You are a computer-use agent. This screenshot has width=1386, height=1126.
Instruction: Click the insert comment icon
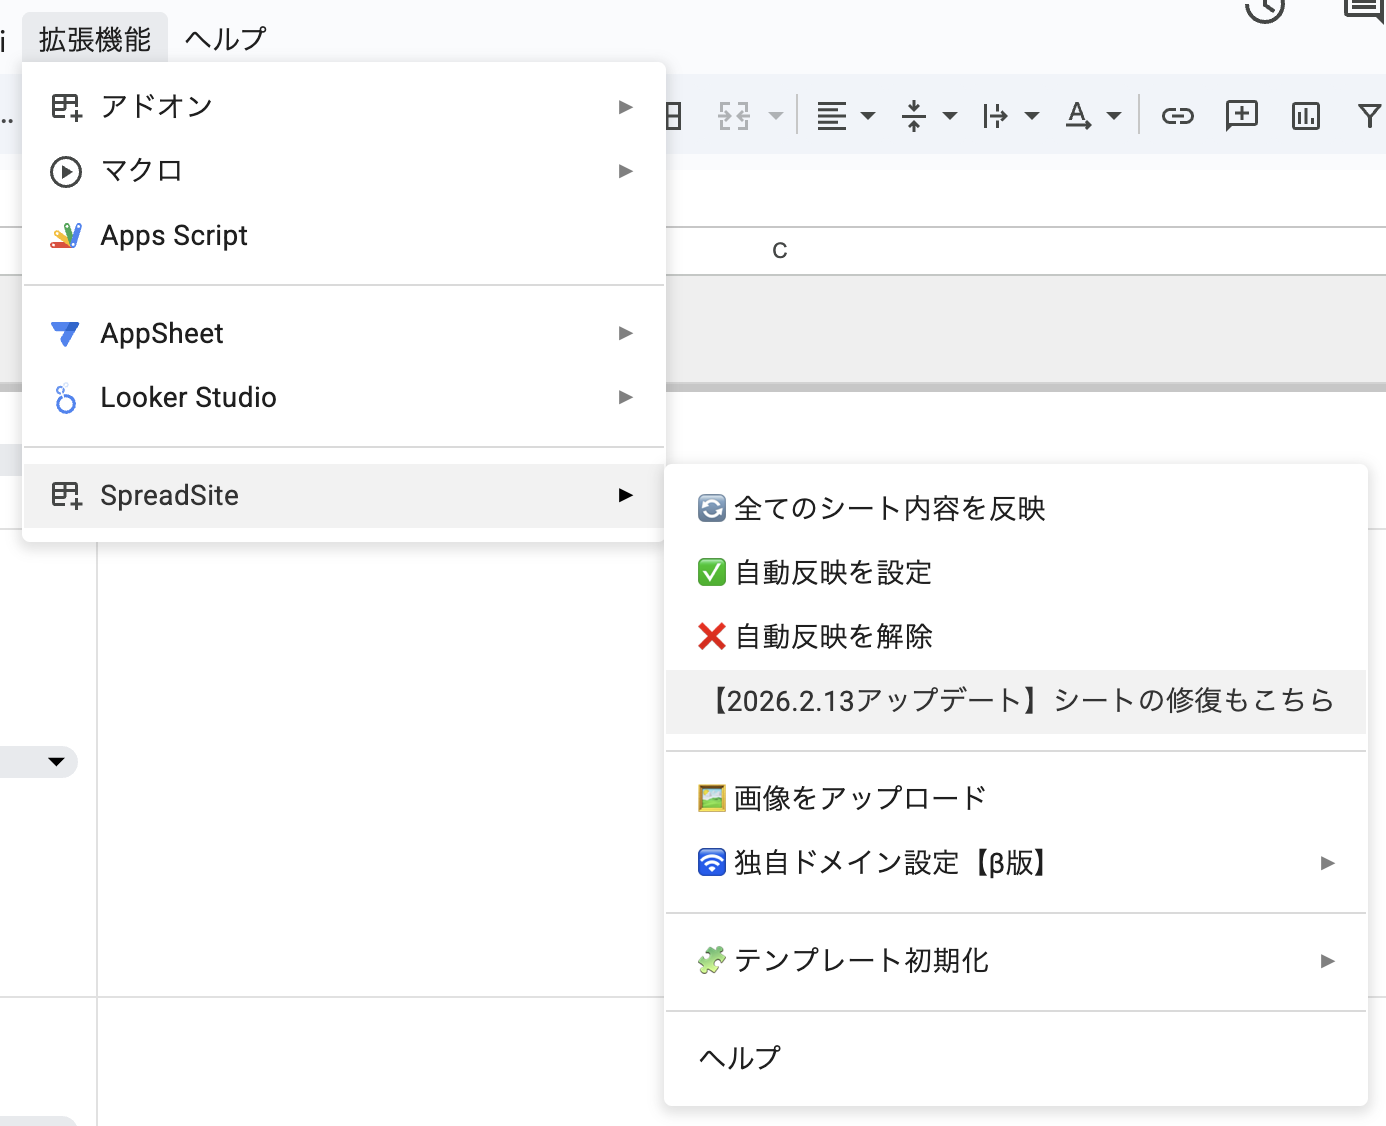[x=1241, y=116]
